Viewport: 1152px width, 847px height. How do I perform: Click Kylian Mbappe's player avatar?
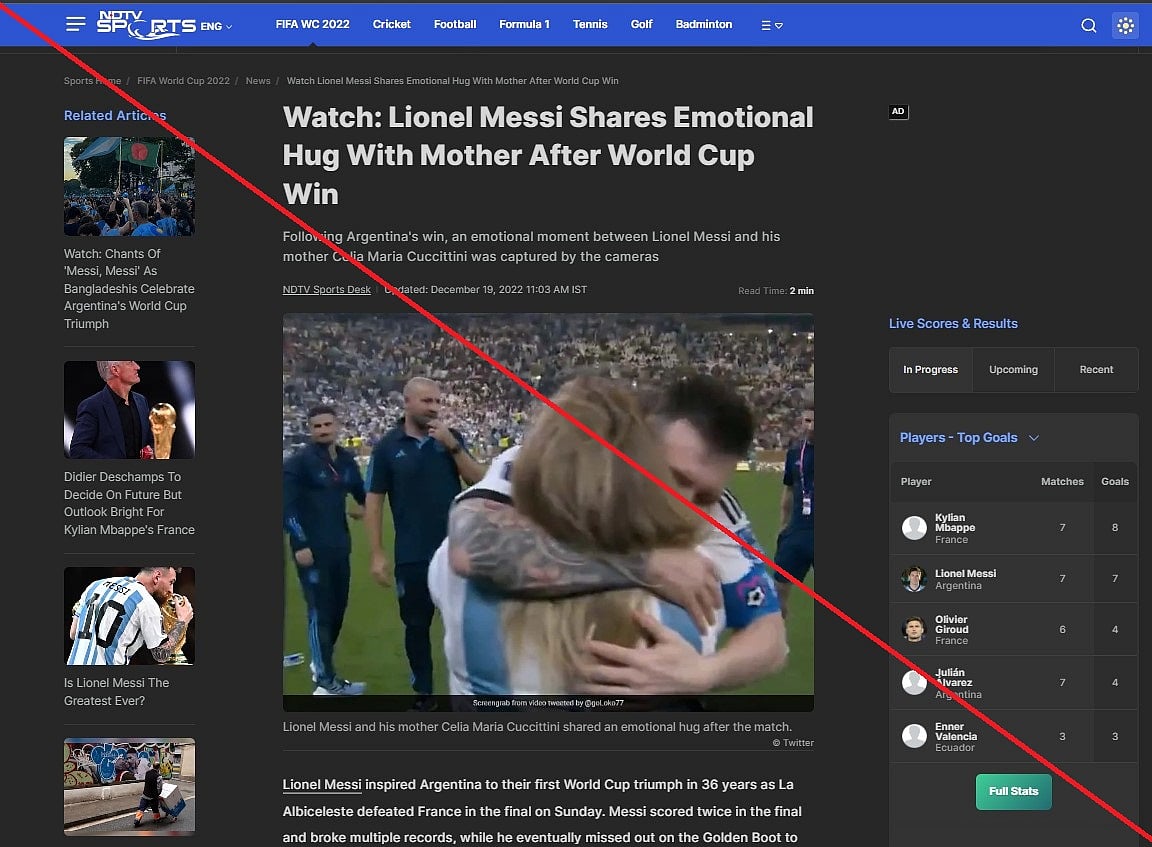(x=914, y=527)
